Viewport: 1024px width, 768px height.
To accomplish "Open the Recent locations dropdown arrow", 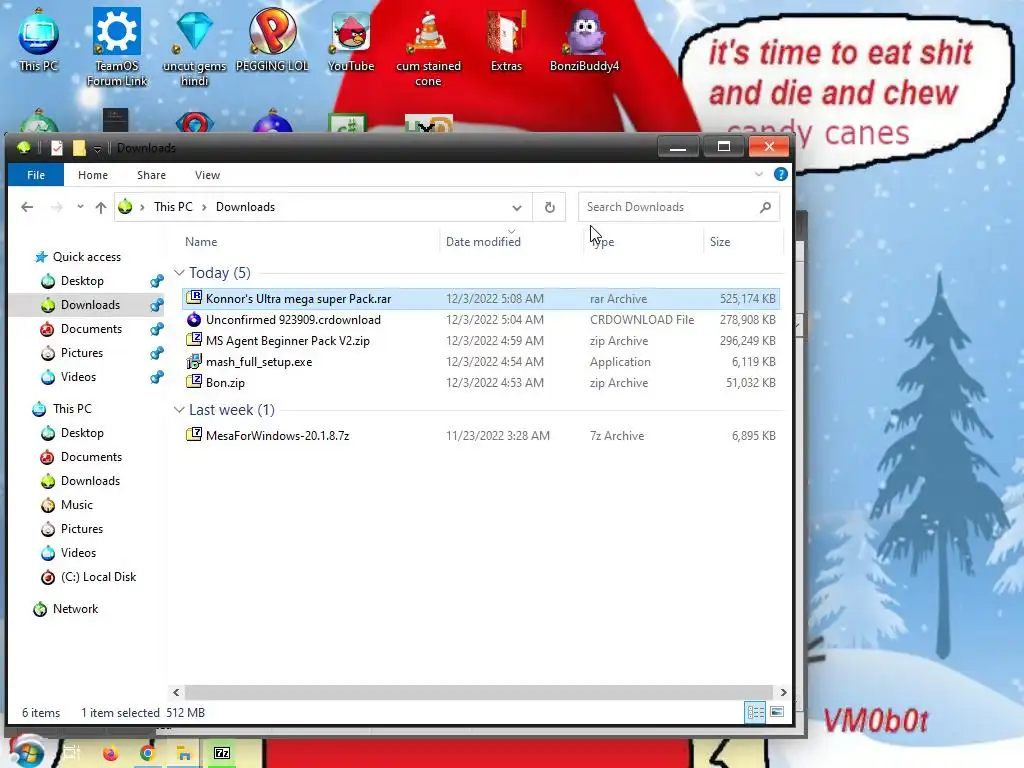I will (80, 207).
